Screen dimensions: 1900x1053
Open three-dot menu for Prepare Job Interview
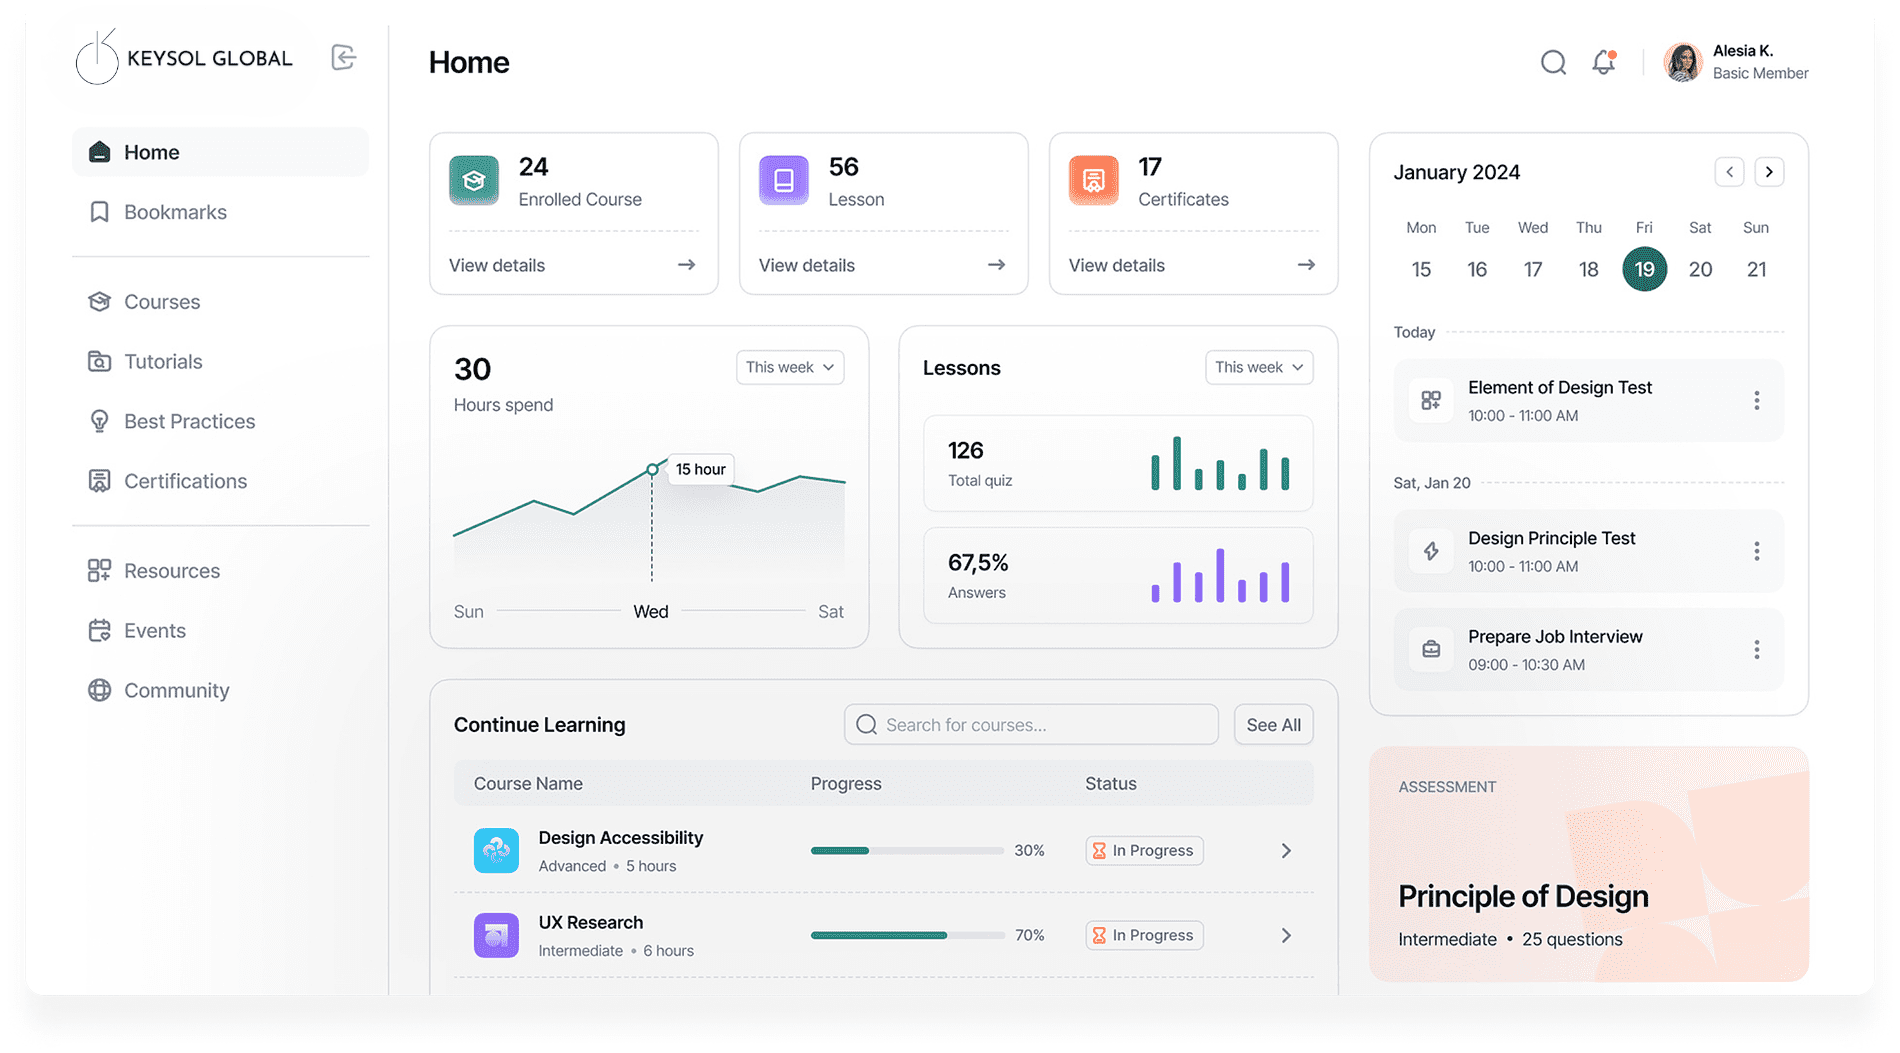pyautogui.click(x=1756, y=650)
